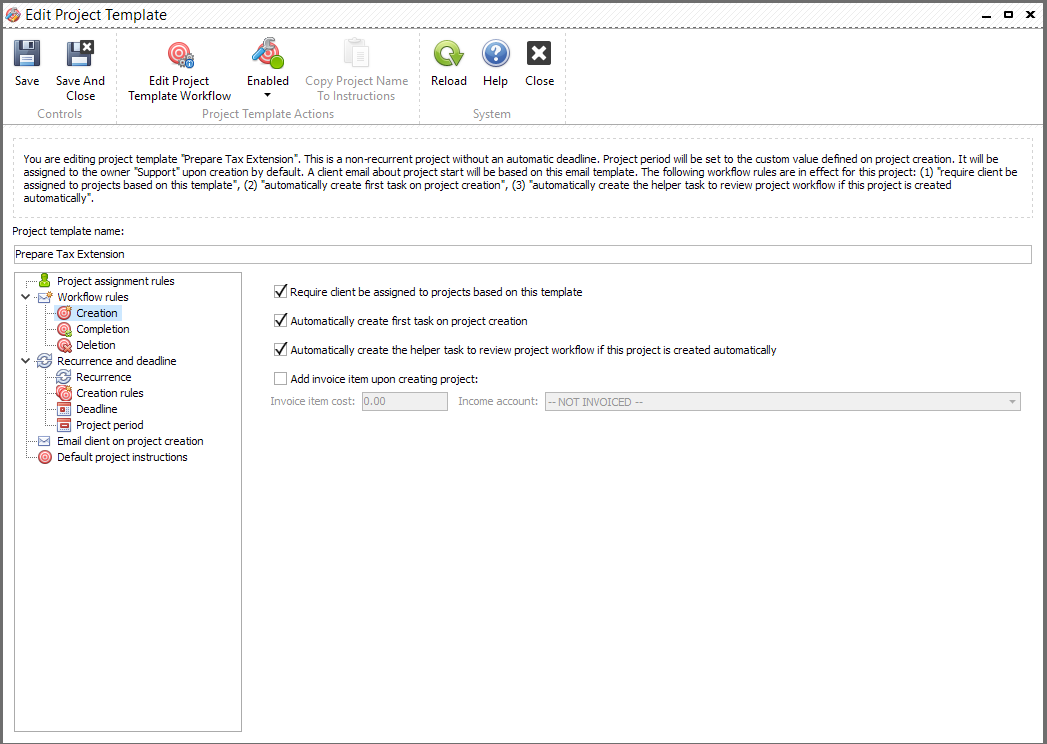Select the Project period tree item
This screenshot has width=1047, height=744.
tap(110, 425)
